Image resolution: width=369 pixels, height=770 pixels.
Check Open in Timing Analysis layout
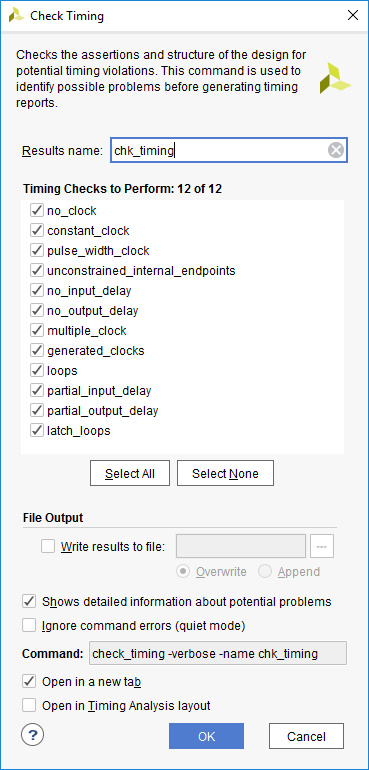(x=29, y=706)
